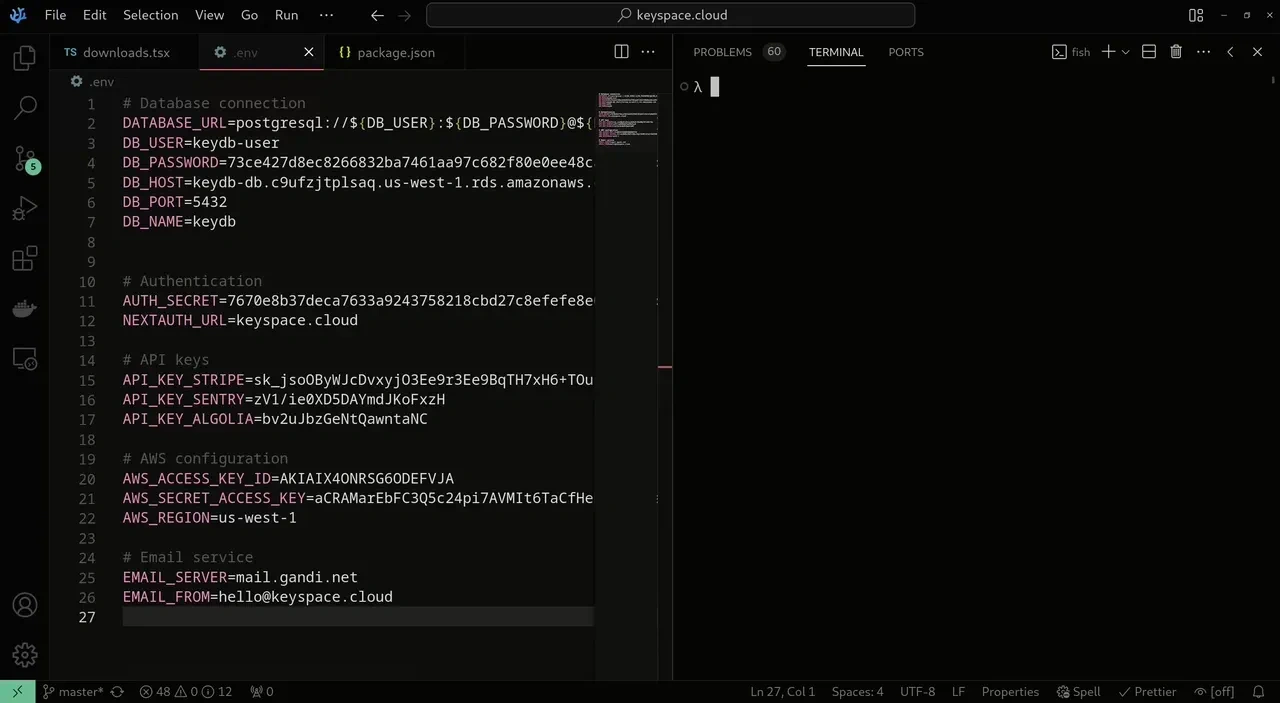Kill terminal with trash icon
1280x703 pixels.
tap(1176, 52)
